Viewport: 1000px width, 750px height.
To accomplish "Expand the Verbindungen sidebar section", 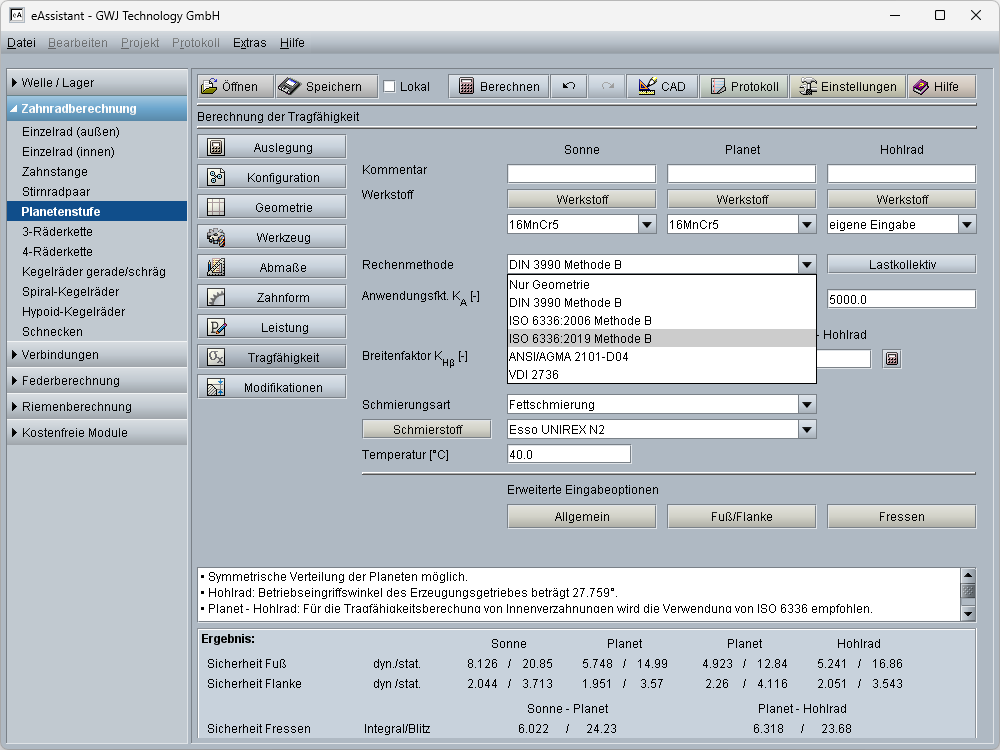I will (97, 355).
